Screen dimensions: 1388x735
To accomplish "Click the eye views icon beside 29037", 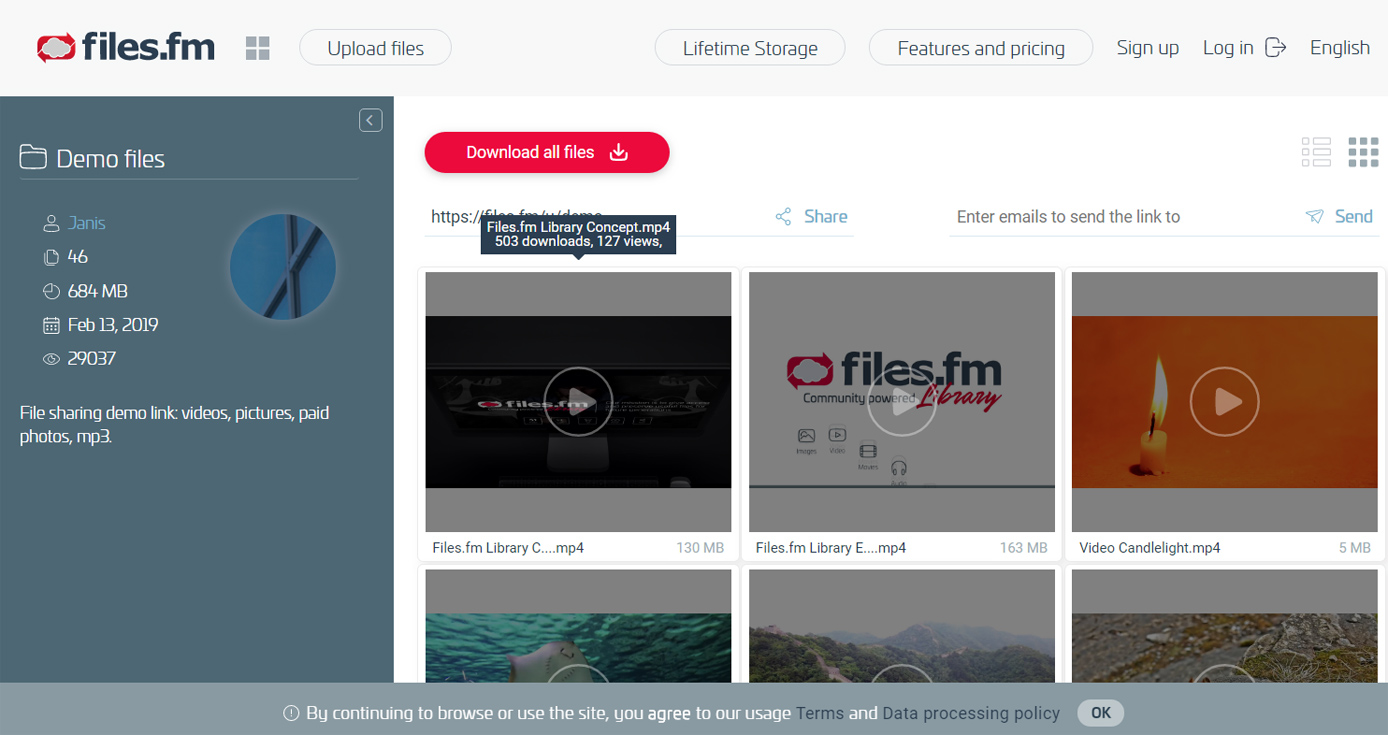I will [51, 359].
